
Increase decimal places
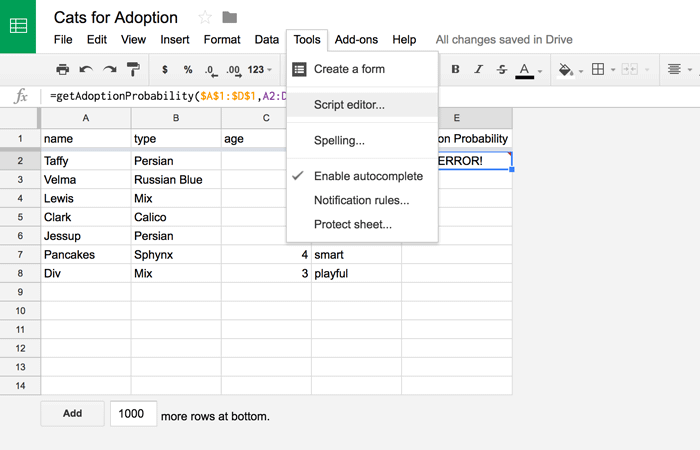(x=233, y=70)
